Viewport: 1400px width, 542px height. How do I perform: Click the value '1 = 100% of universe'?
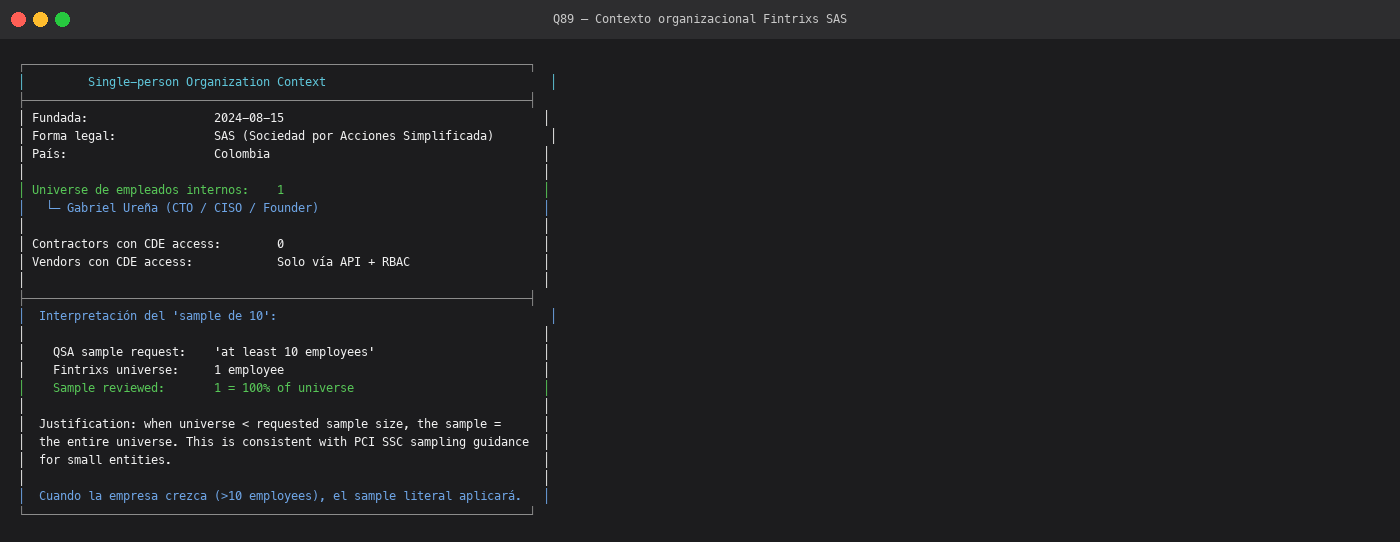[284, 388]
